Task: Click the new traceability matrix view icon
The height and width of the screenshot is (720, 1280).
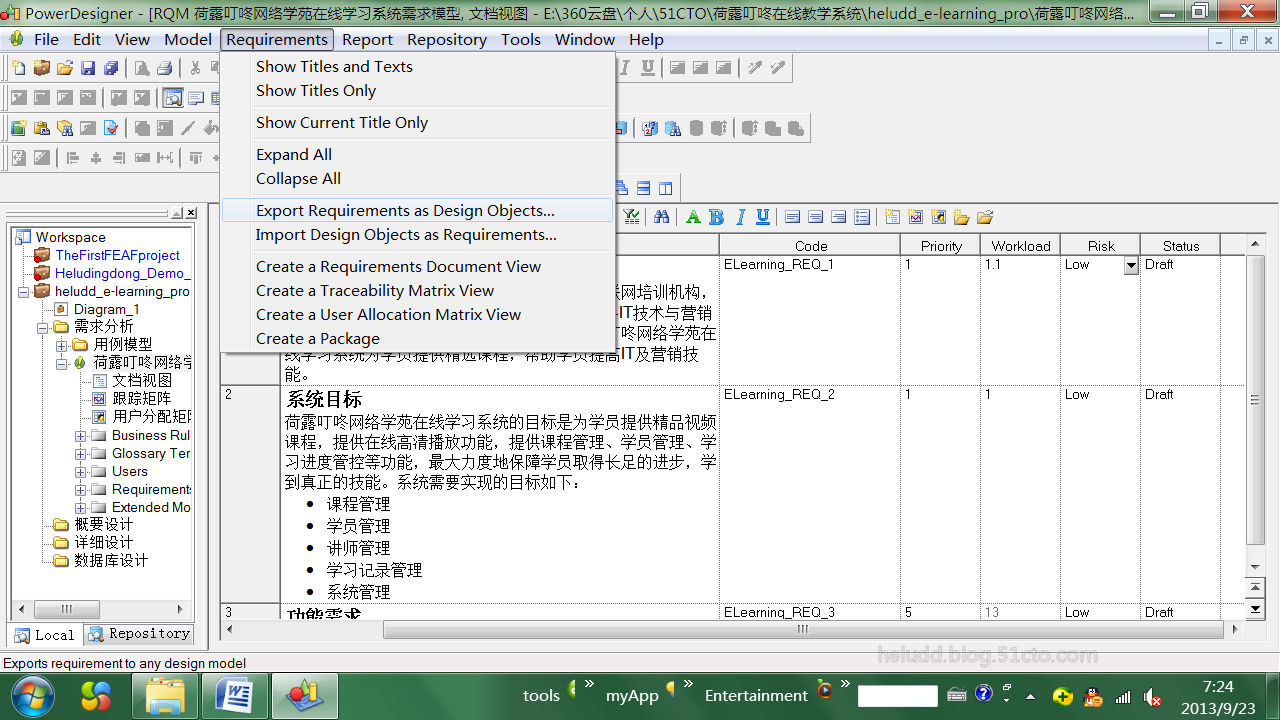Action: 915,217
